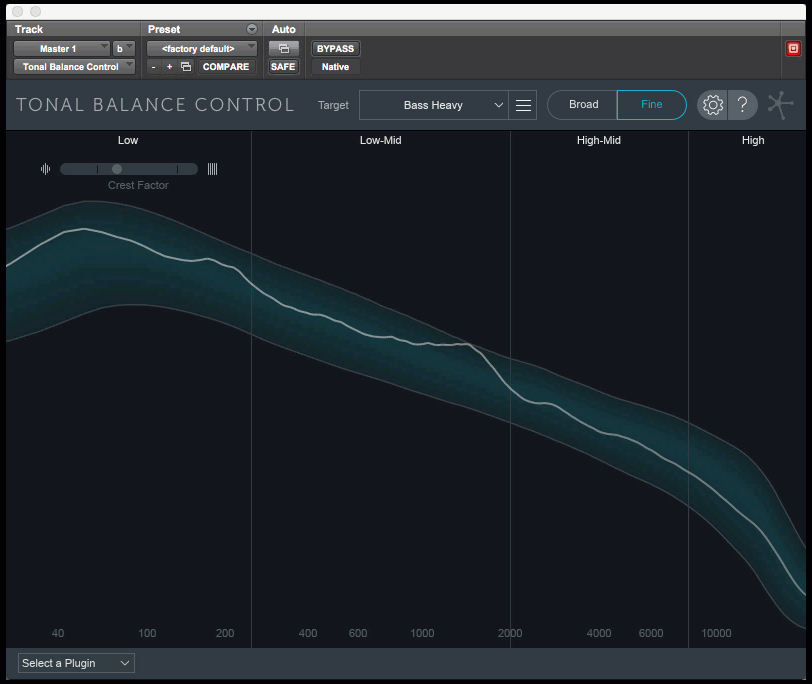Click the Preset header label
This screenshot has height=684, width=812.
164,29
